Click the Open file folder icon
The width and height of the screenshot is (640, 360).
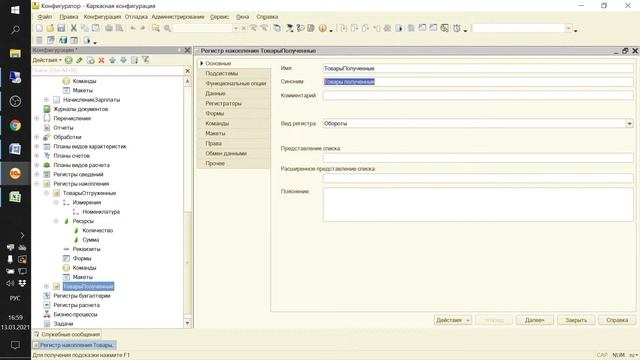click(x=50, y=28)
